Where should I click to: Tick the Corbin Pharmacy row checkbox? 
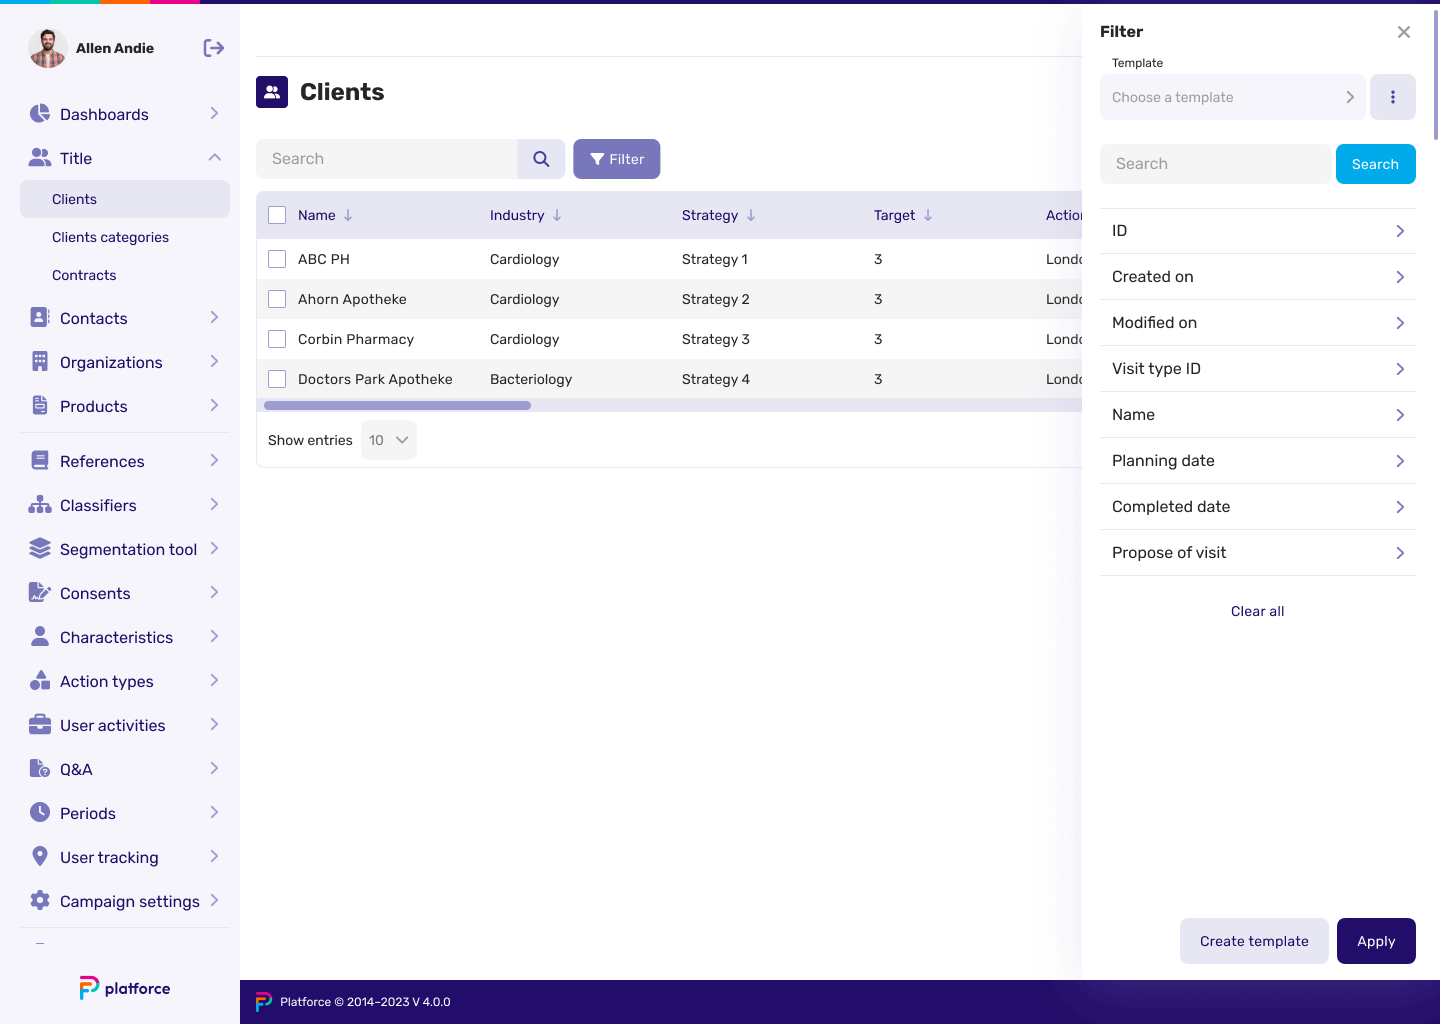[277, 339]
